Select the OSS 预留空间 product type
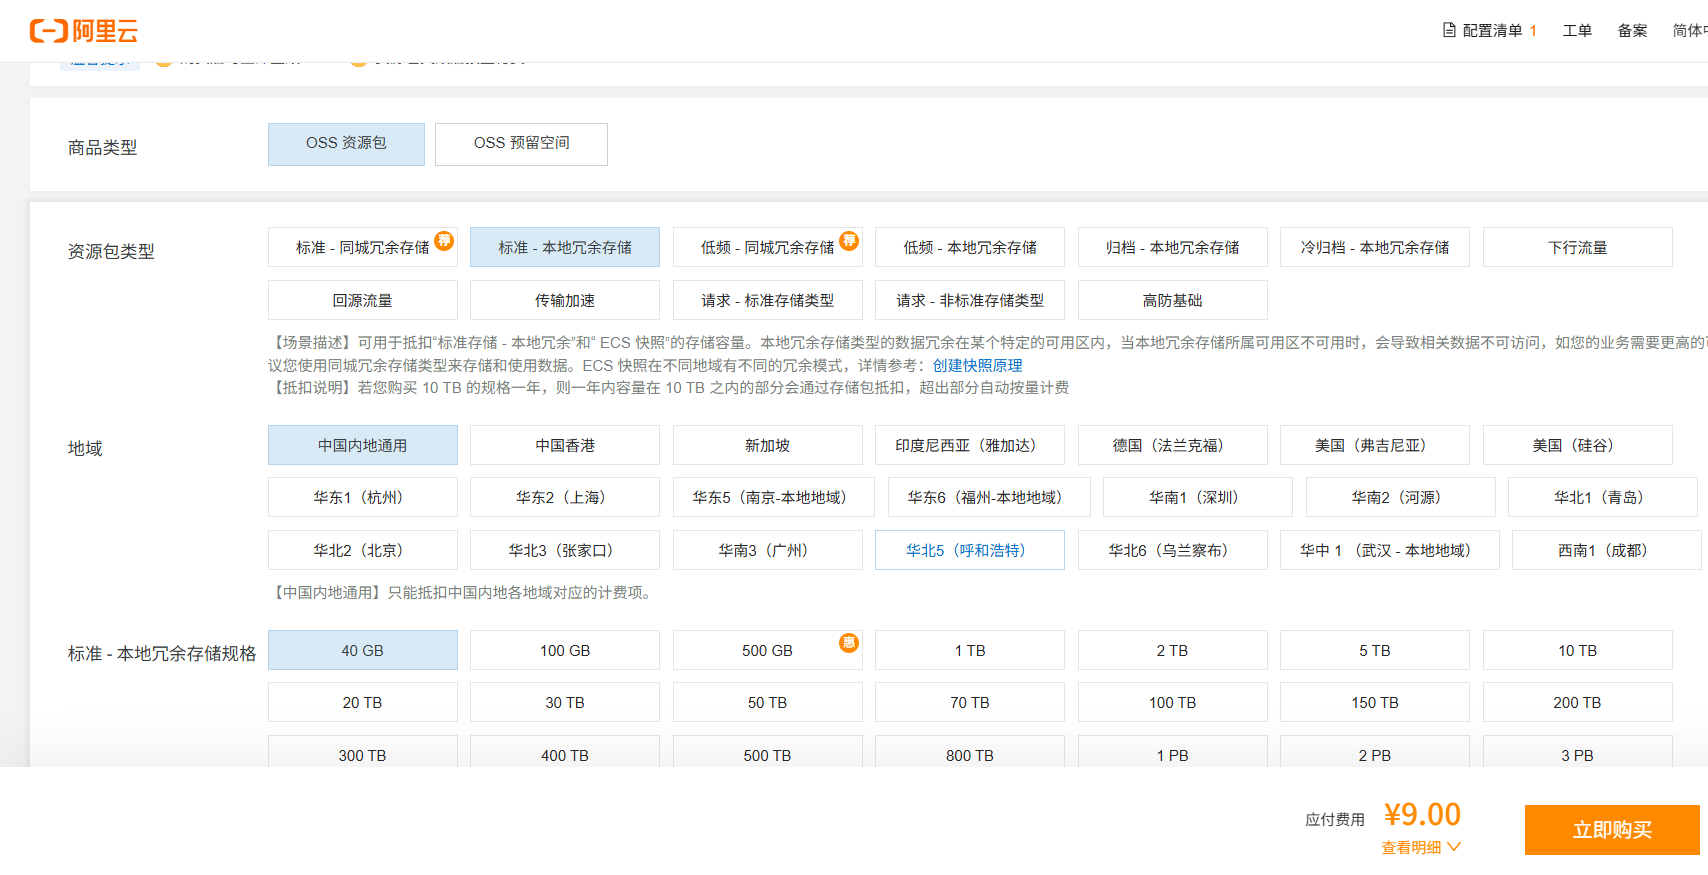This screenshot has width=1708, height=875. (x=521, y=144)
